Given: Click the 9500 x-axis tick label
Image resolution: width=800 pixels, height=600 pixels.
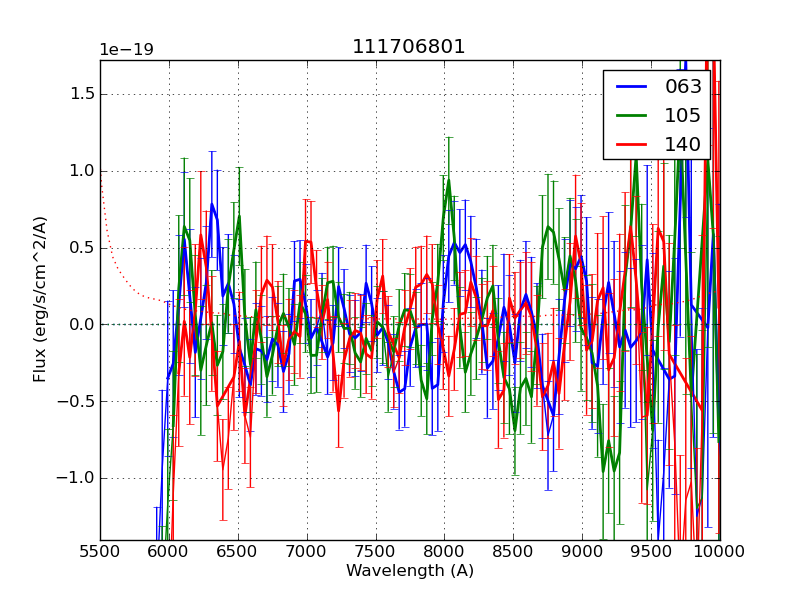Looking at the screenshot, I should click(651, 551).
